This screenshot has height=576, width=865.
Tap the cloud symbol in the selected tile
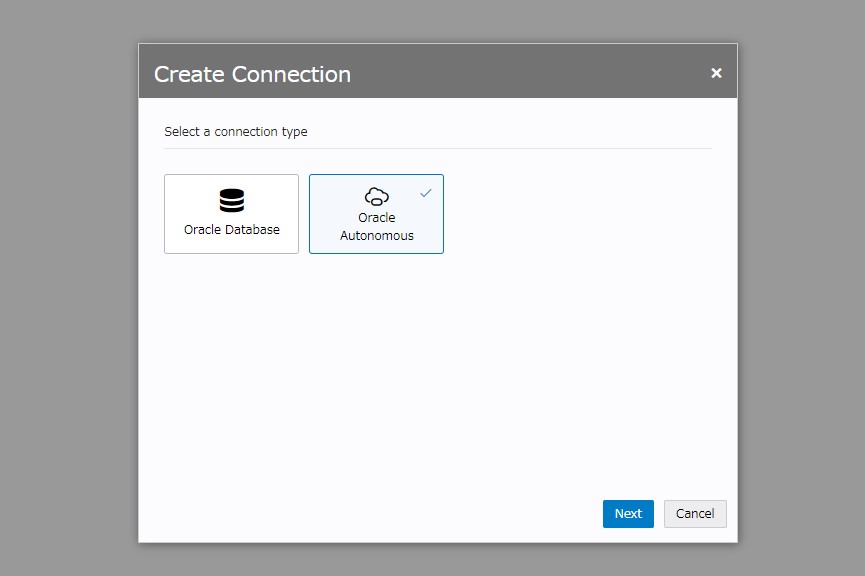click(376, 196)
